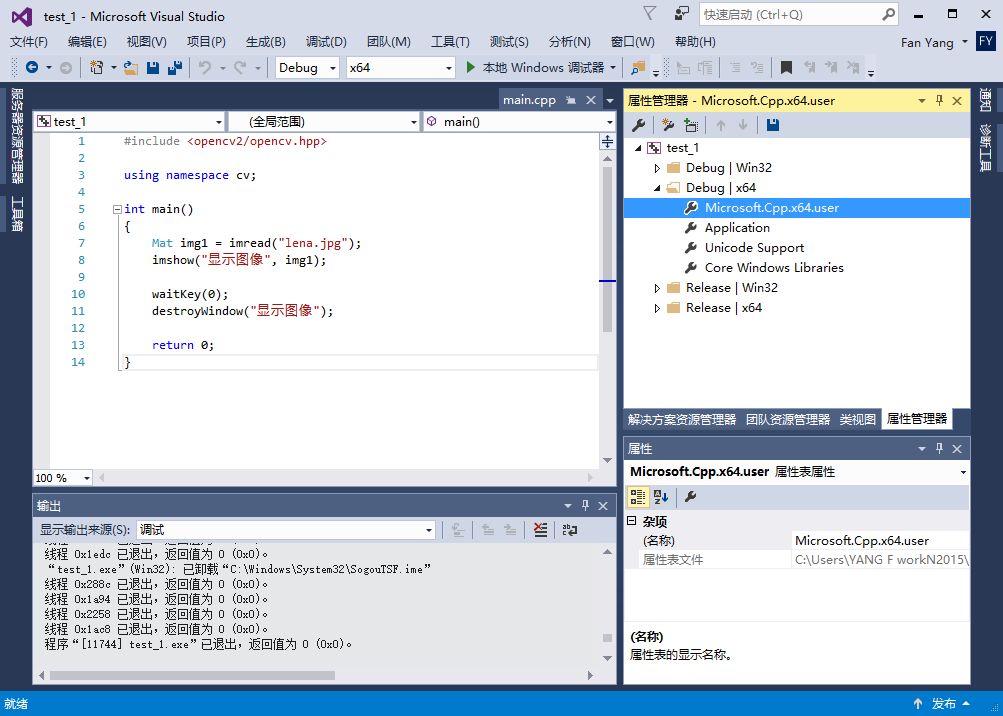The image size is (1003, 716).
Task: Click the alphabetical sort icon in 属性 panel
Action: [x=661, y=497]
